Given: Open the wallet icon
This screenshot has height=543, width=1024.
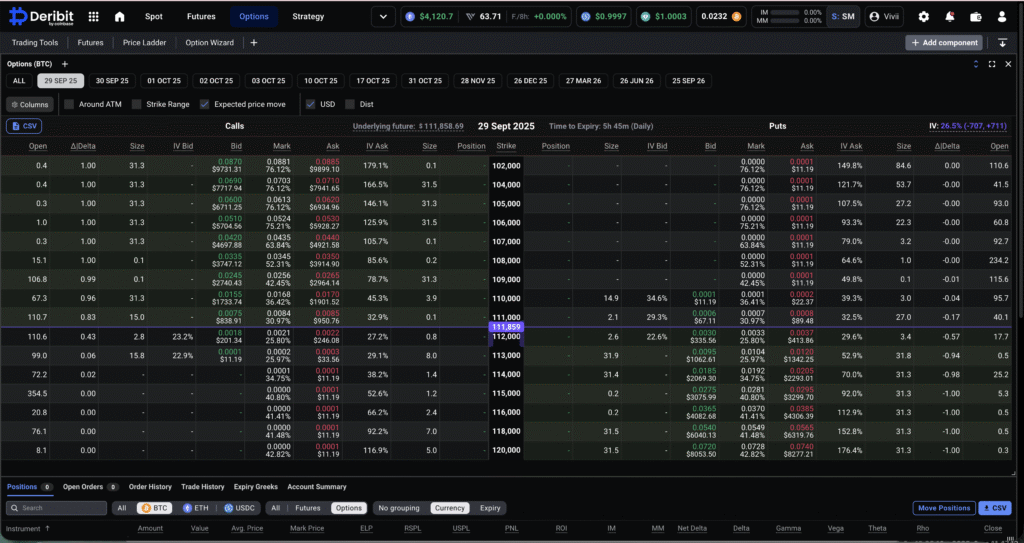Looking at the screenshot, I should (x=975, y=17).
